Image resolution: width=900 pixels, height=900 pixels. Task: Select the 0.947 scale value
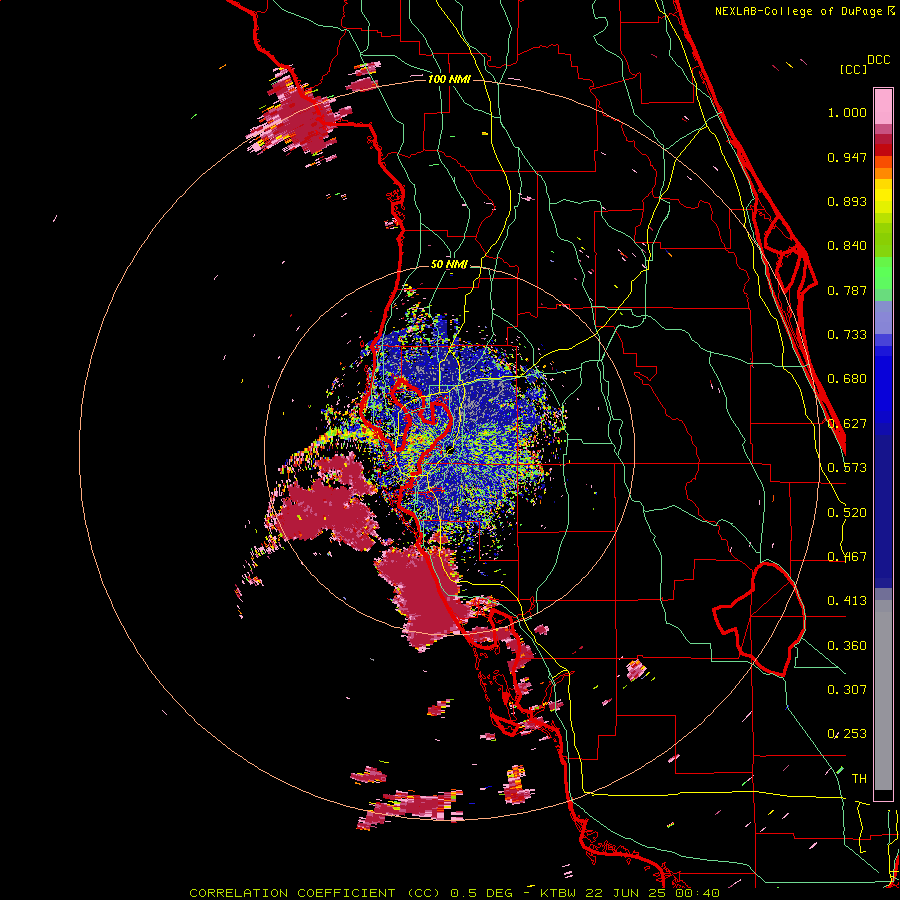[x=847, y=157]
